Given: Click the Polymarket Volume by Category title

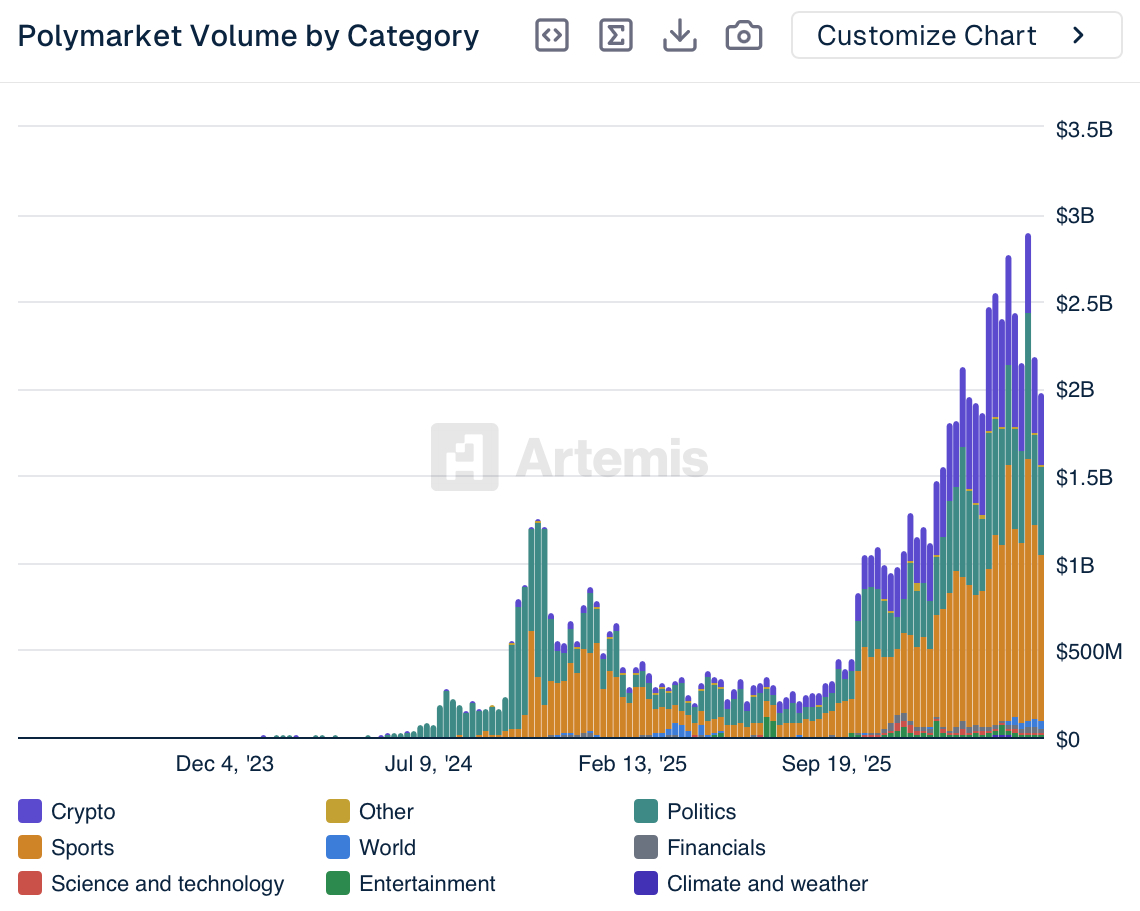Looking at the screenshot, I should [249, 36].
